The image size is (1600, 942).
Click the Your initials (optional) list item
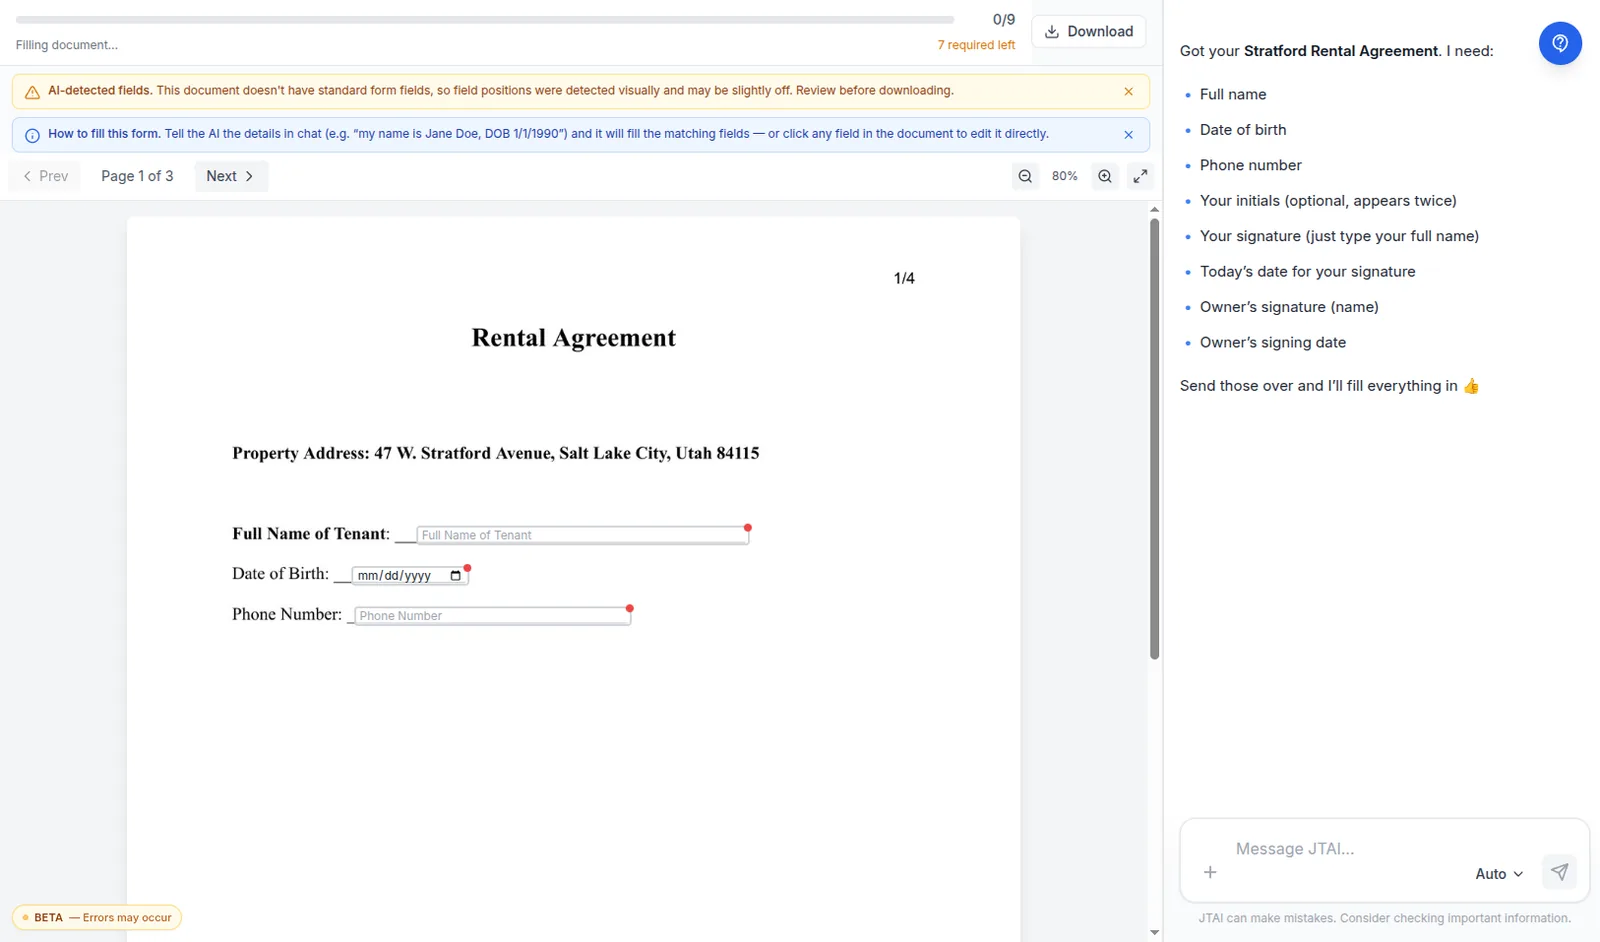coord(1328,201)
